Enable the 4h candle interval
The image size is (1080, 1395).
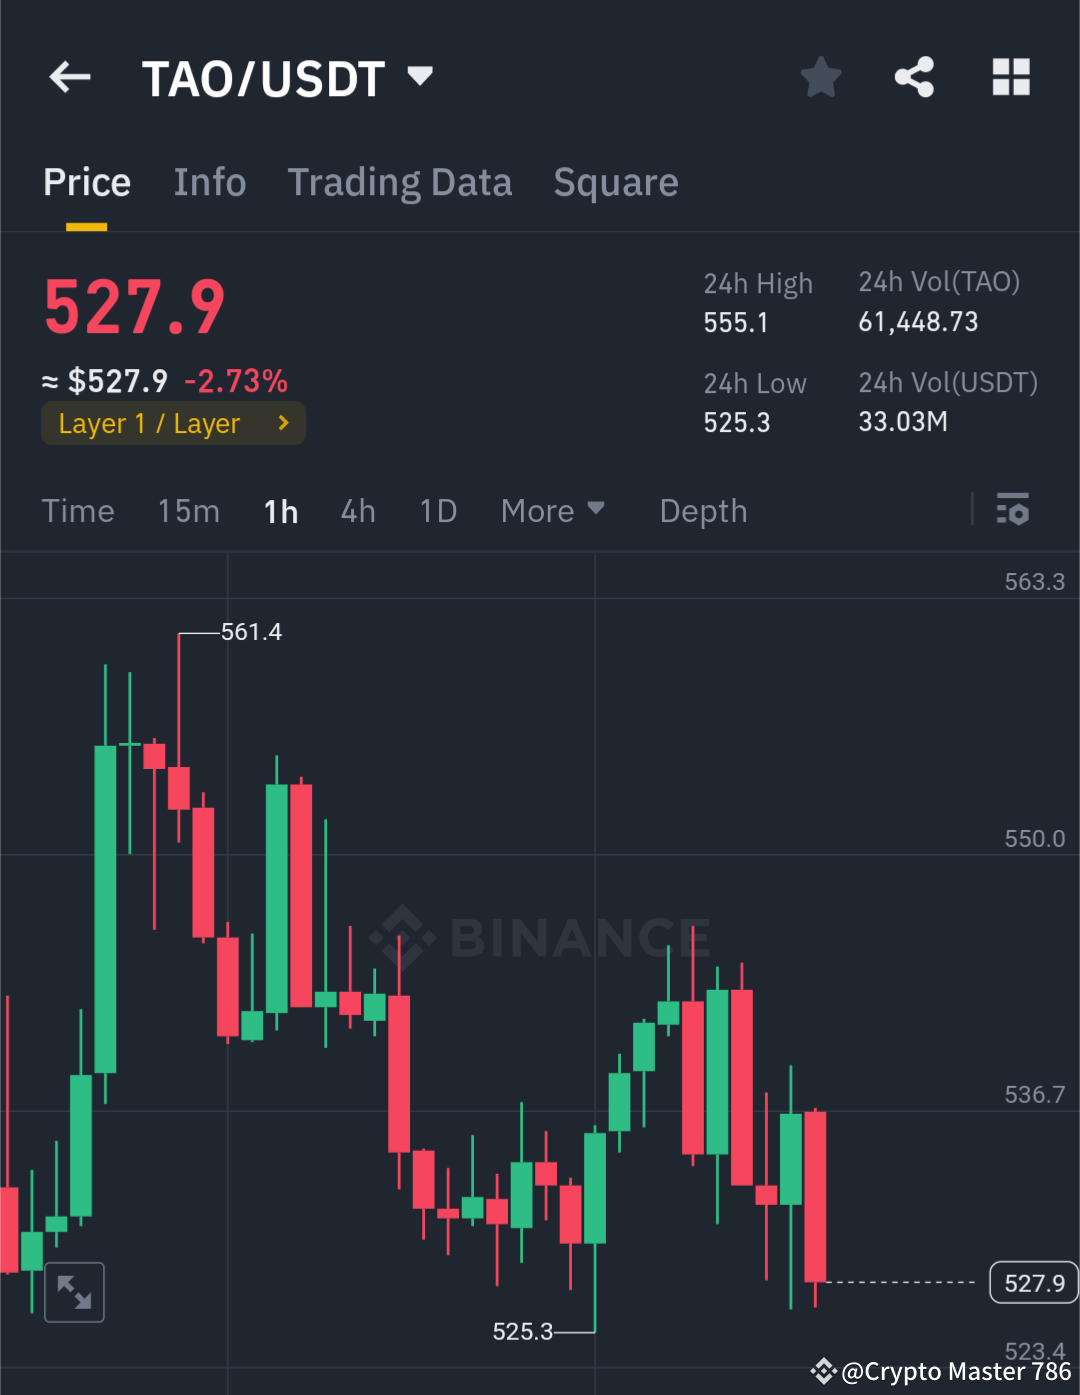[357, 510]
